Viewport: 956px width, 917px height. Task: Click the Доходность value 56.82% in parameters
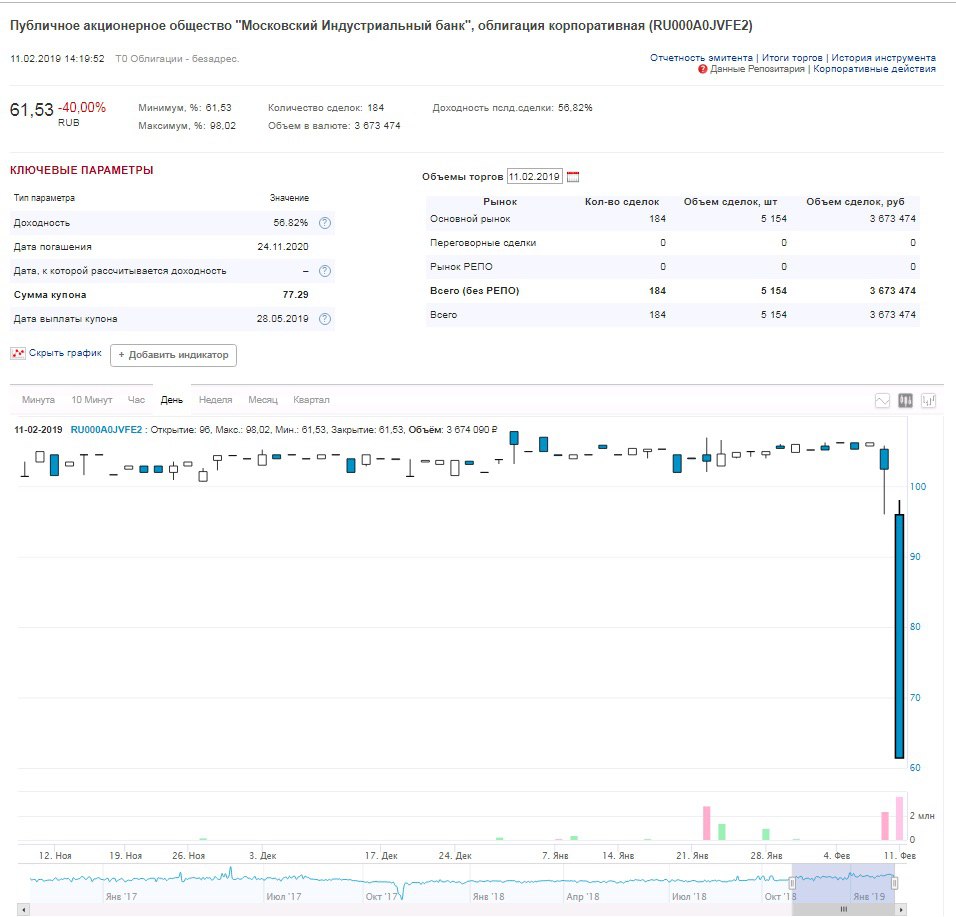[291, 223]
